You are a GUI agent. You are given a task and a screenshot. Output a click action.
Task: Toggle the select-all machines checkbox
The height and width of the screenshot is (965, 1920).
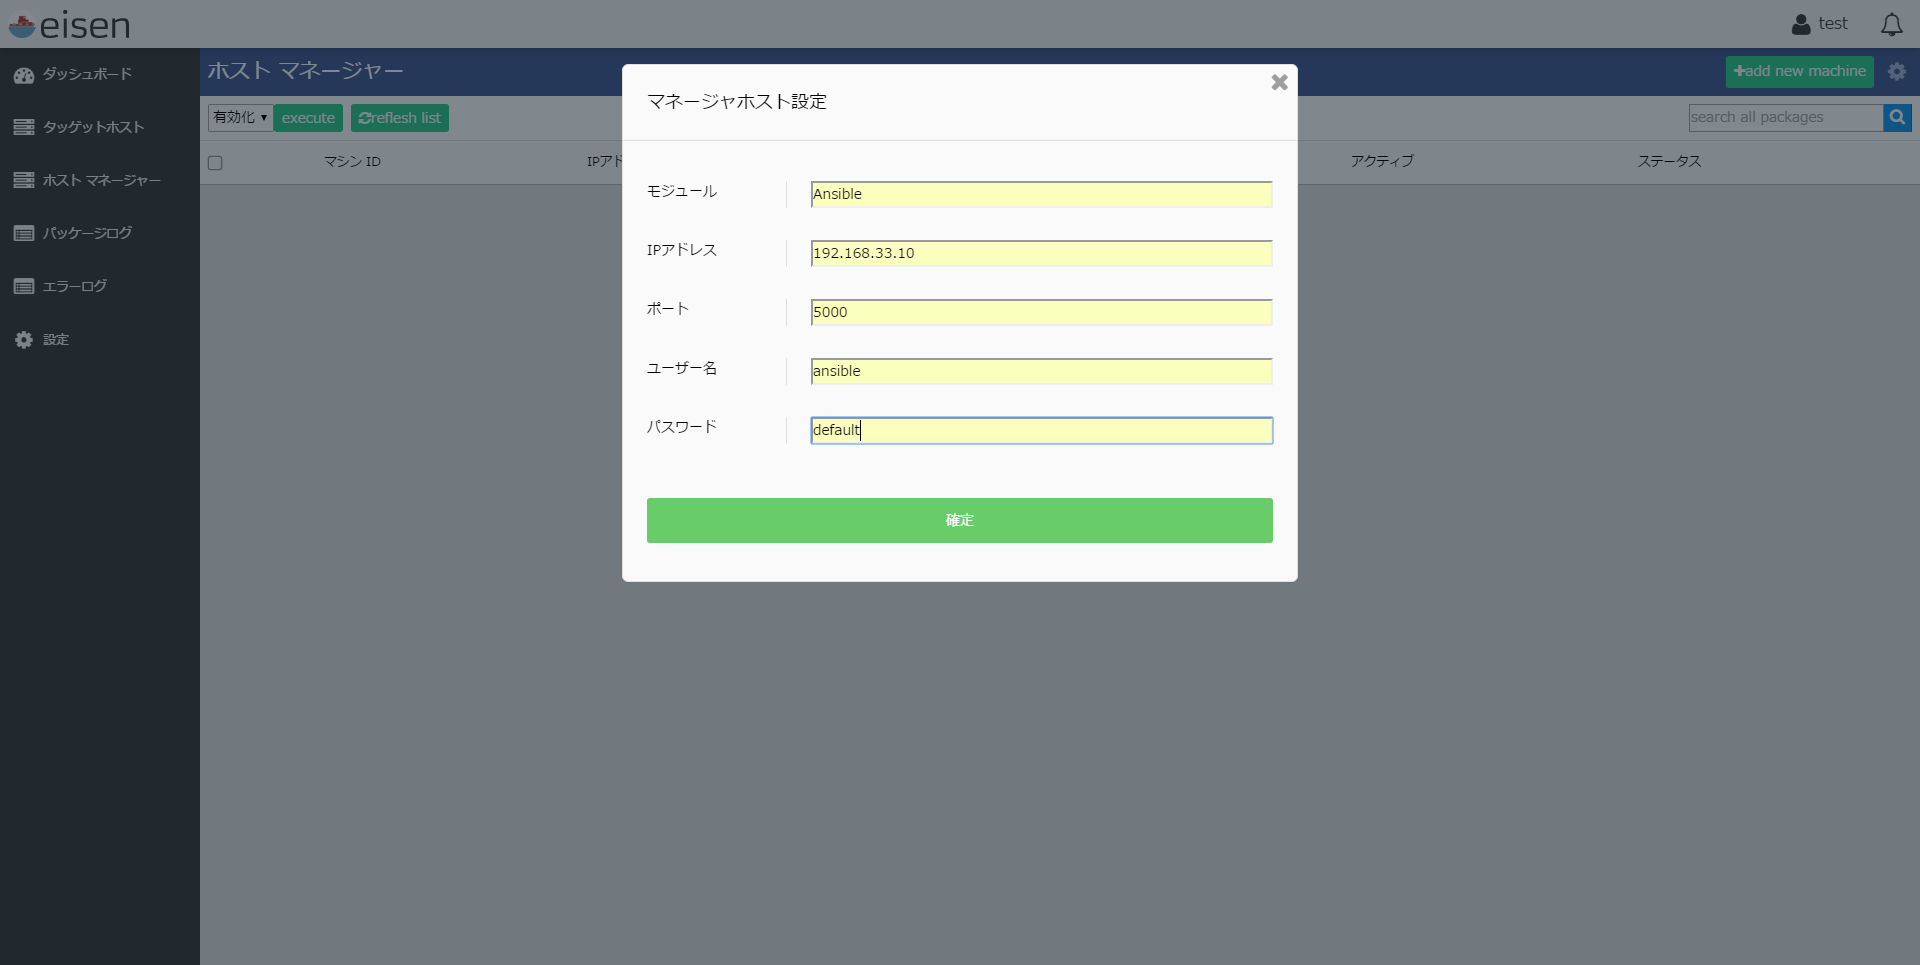point(215,163)
